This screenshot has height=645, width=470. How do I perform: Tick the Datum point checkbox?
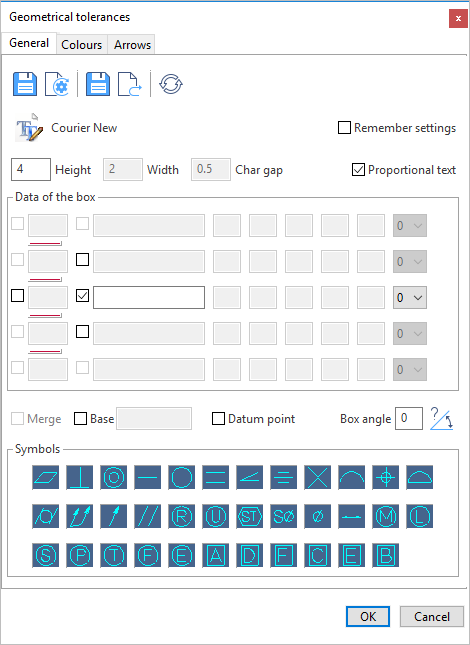click(x=218, y=419)
